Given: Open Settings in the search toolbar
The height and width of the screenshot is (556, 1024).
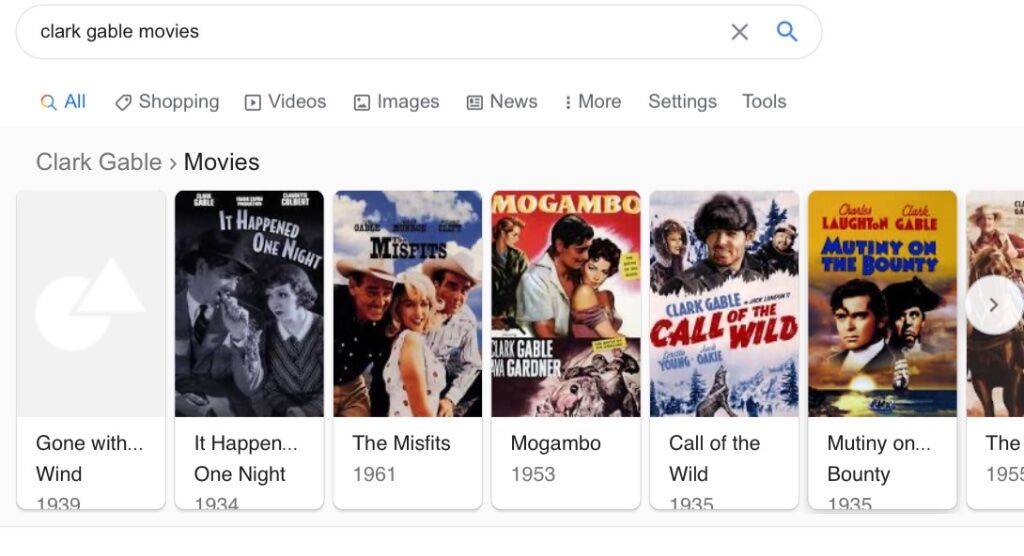Looking at the screenshot, I should pyautogui.click(x=682, y=102).
